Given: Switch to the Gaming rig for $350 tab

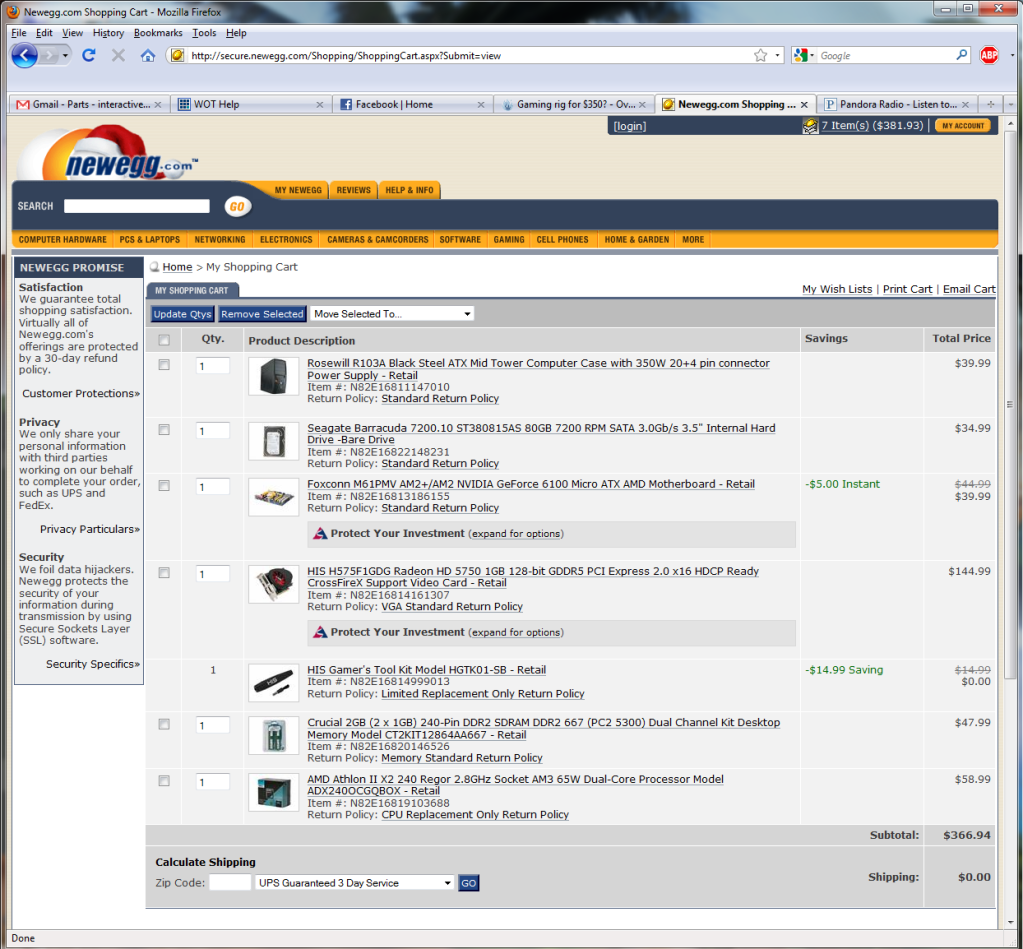Looking at the screenshot, I should point(574,104).
